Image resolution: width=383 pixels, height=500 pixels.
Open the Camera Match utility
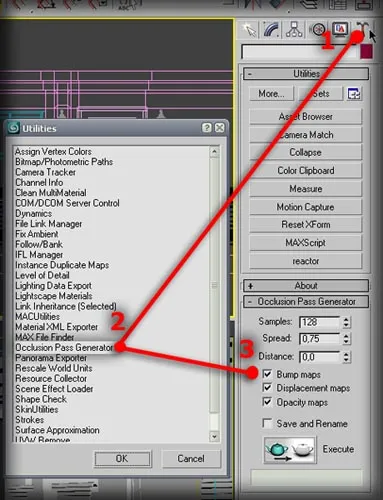(x=305, y=135)
